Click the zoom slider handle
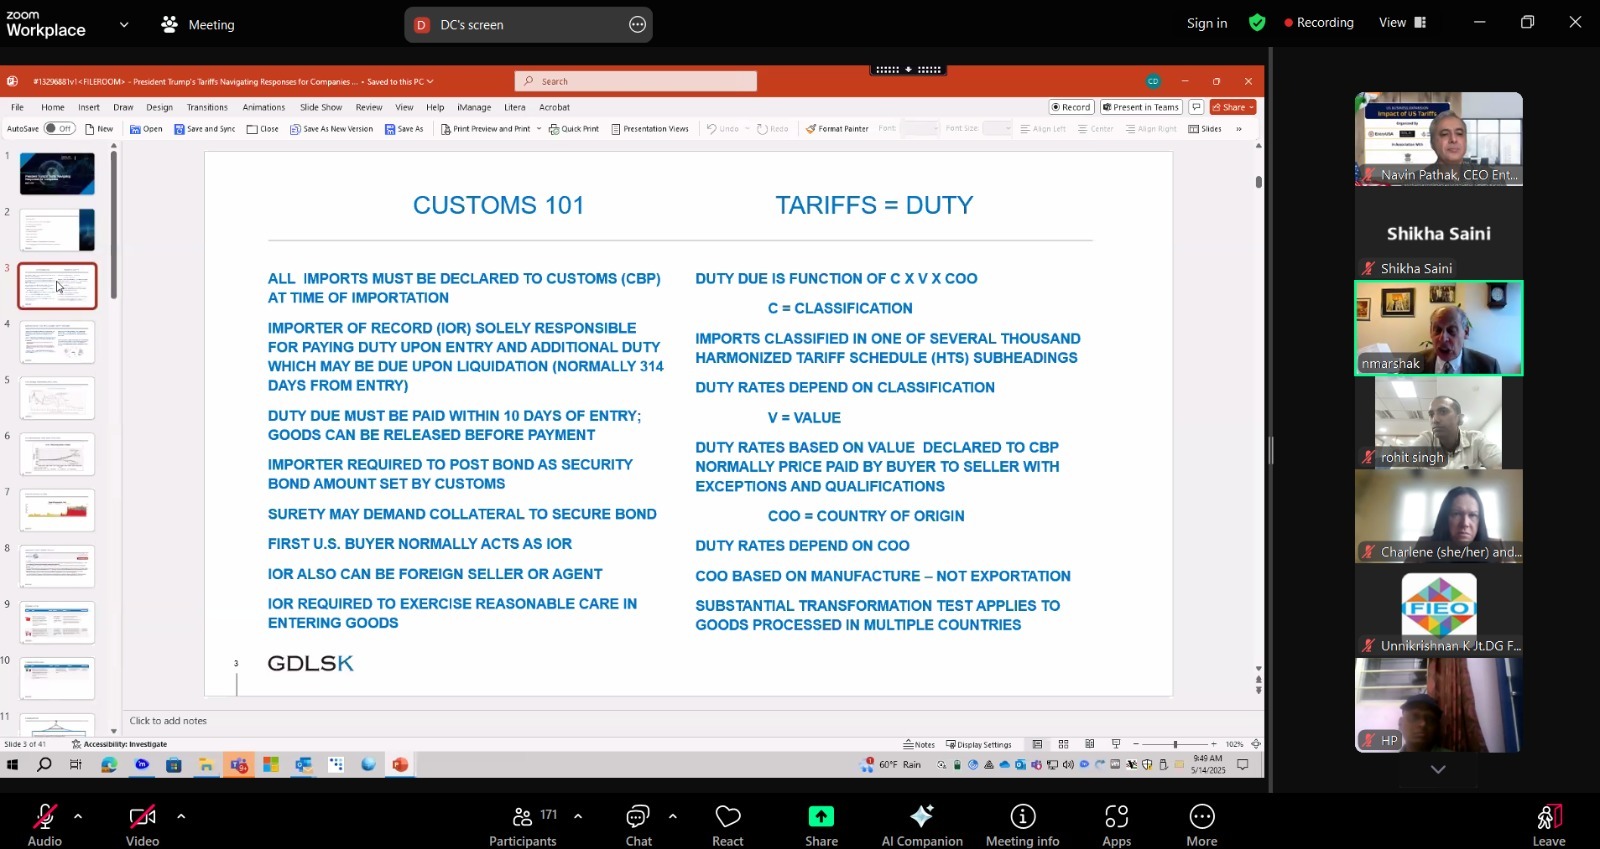 pyautogui.click(x=1175, y=744)
